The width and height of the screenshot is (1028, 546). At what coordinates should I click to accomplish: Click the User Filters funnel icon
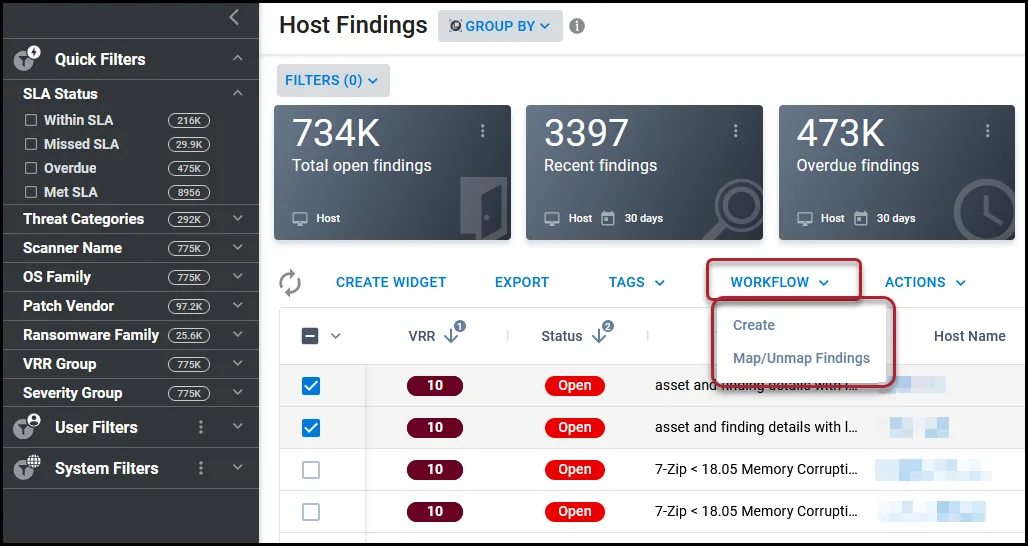28,427
